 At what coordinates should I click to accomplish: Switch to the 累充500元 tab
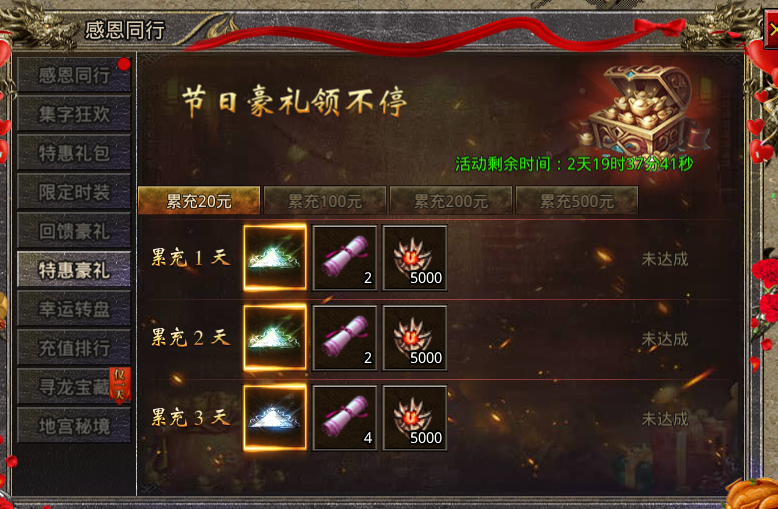(577, 200)
